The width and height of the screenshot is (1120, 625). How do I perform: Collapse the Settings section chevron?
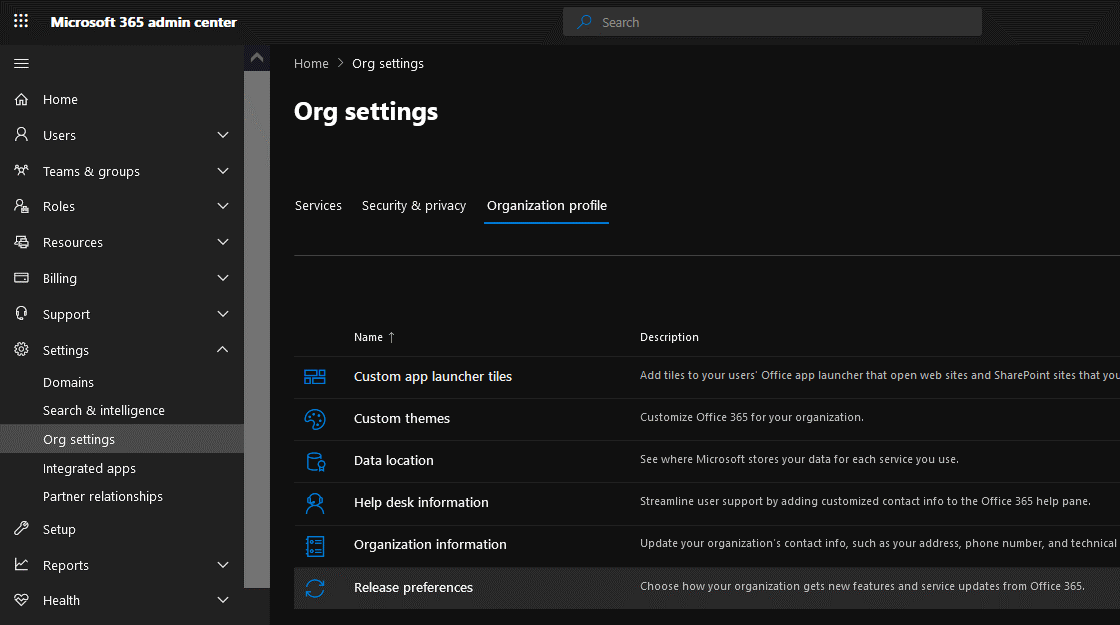point(223,350)
